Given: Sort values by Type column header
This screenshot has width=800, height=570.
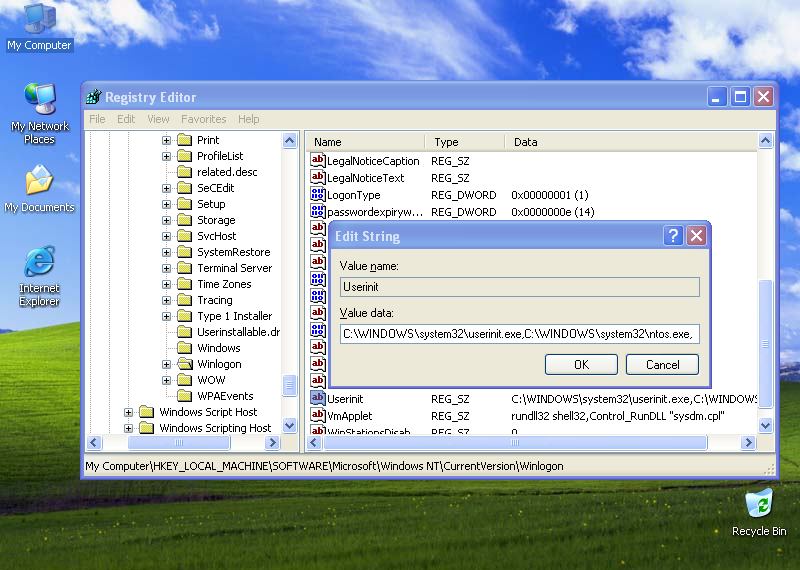Looking at the screenshot, I should pyautogui.click(x=464, y=142).
